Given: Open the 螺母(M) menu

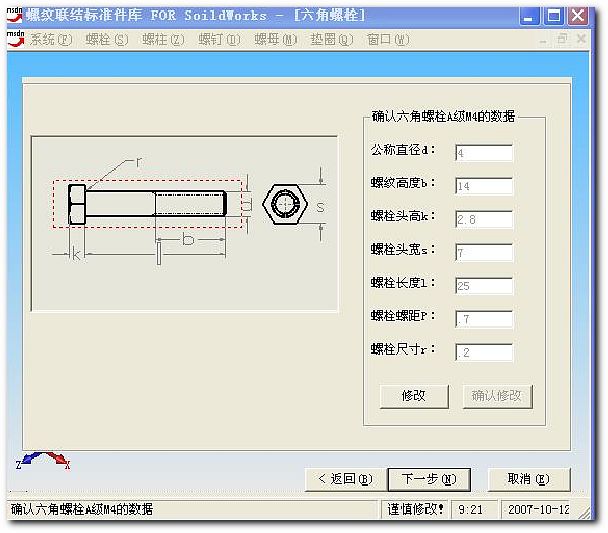Looking at the screenshot, I should click(x=276, y=40).
